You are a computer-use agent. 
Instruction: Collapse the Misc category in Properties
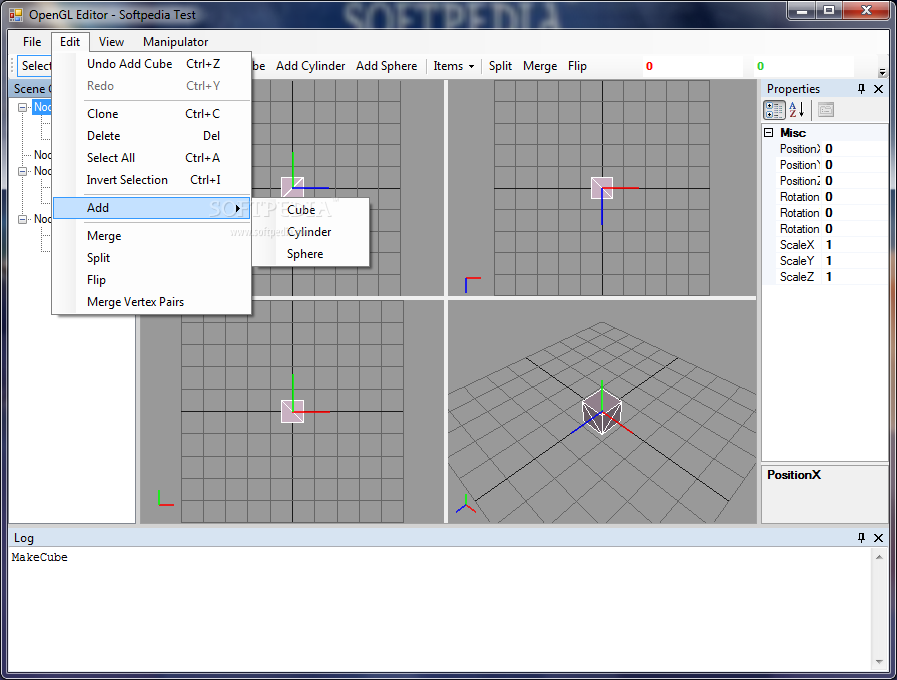pos(769,133)
